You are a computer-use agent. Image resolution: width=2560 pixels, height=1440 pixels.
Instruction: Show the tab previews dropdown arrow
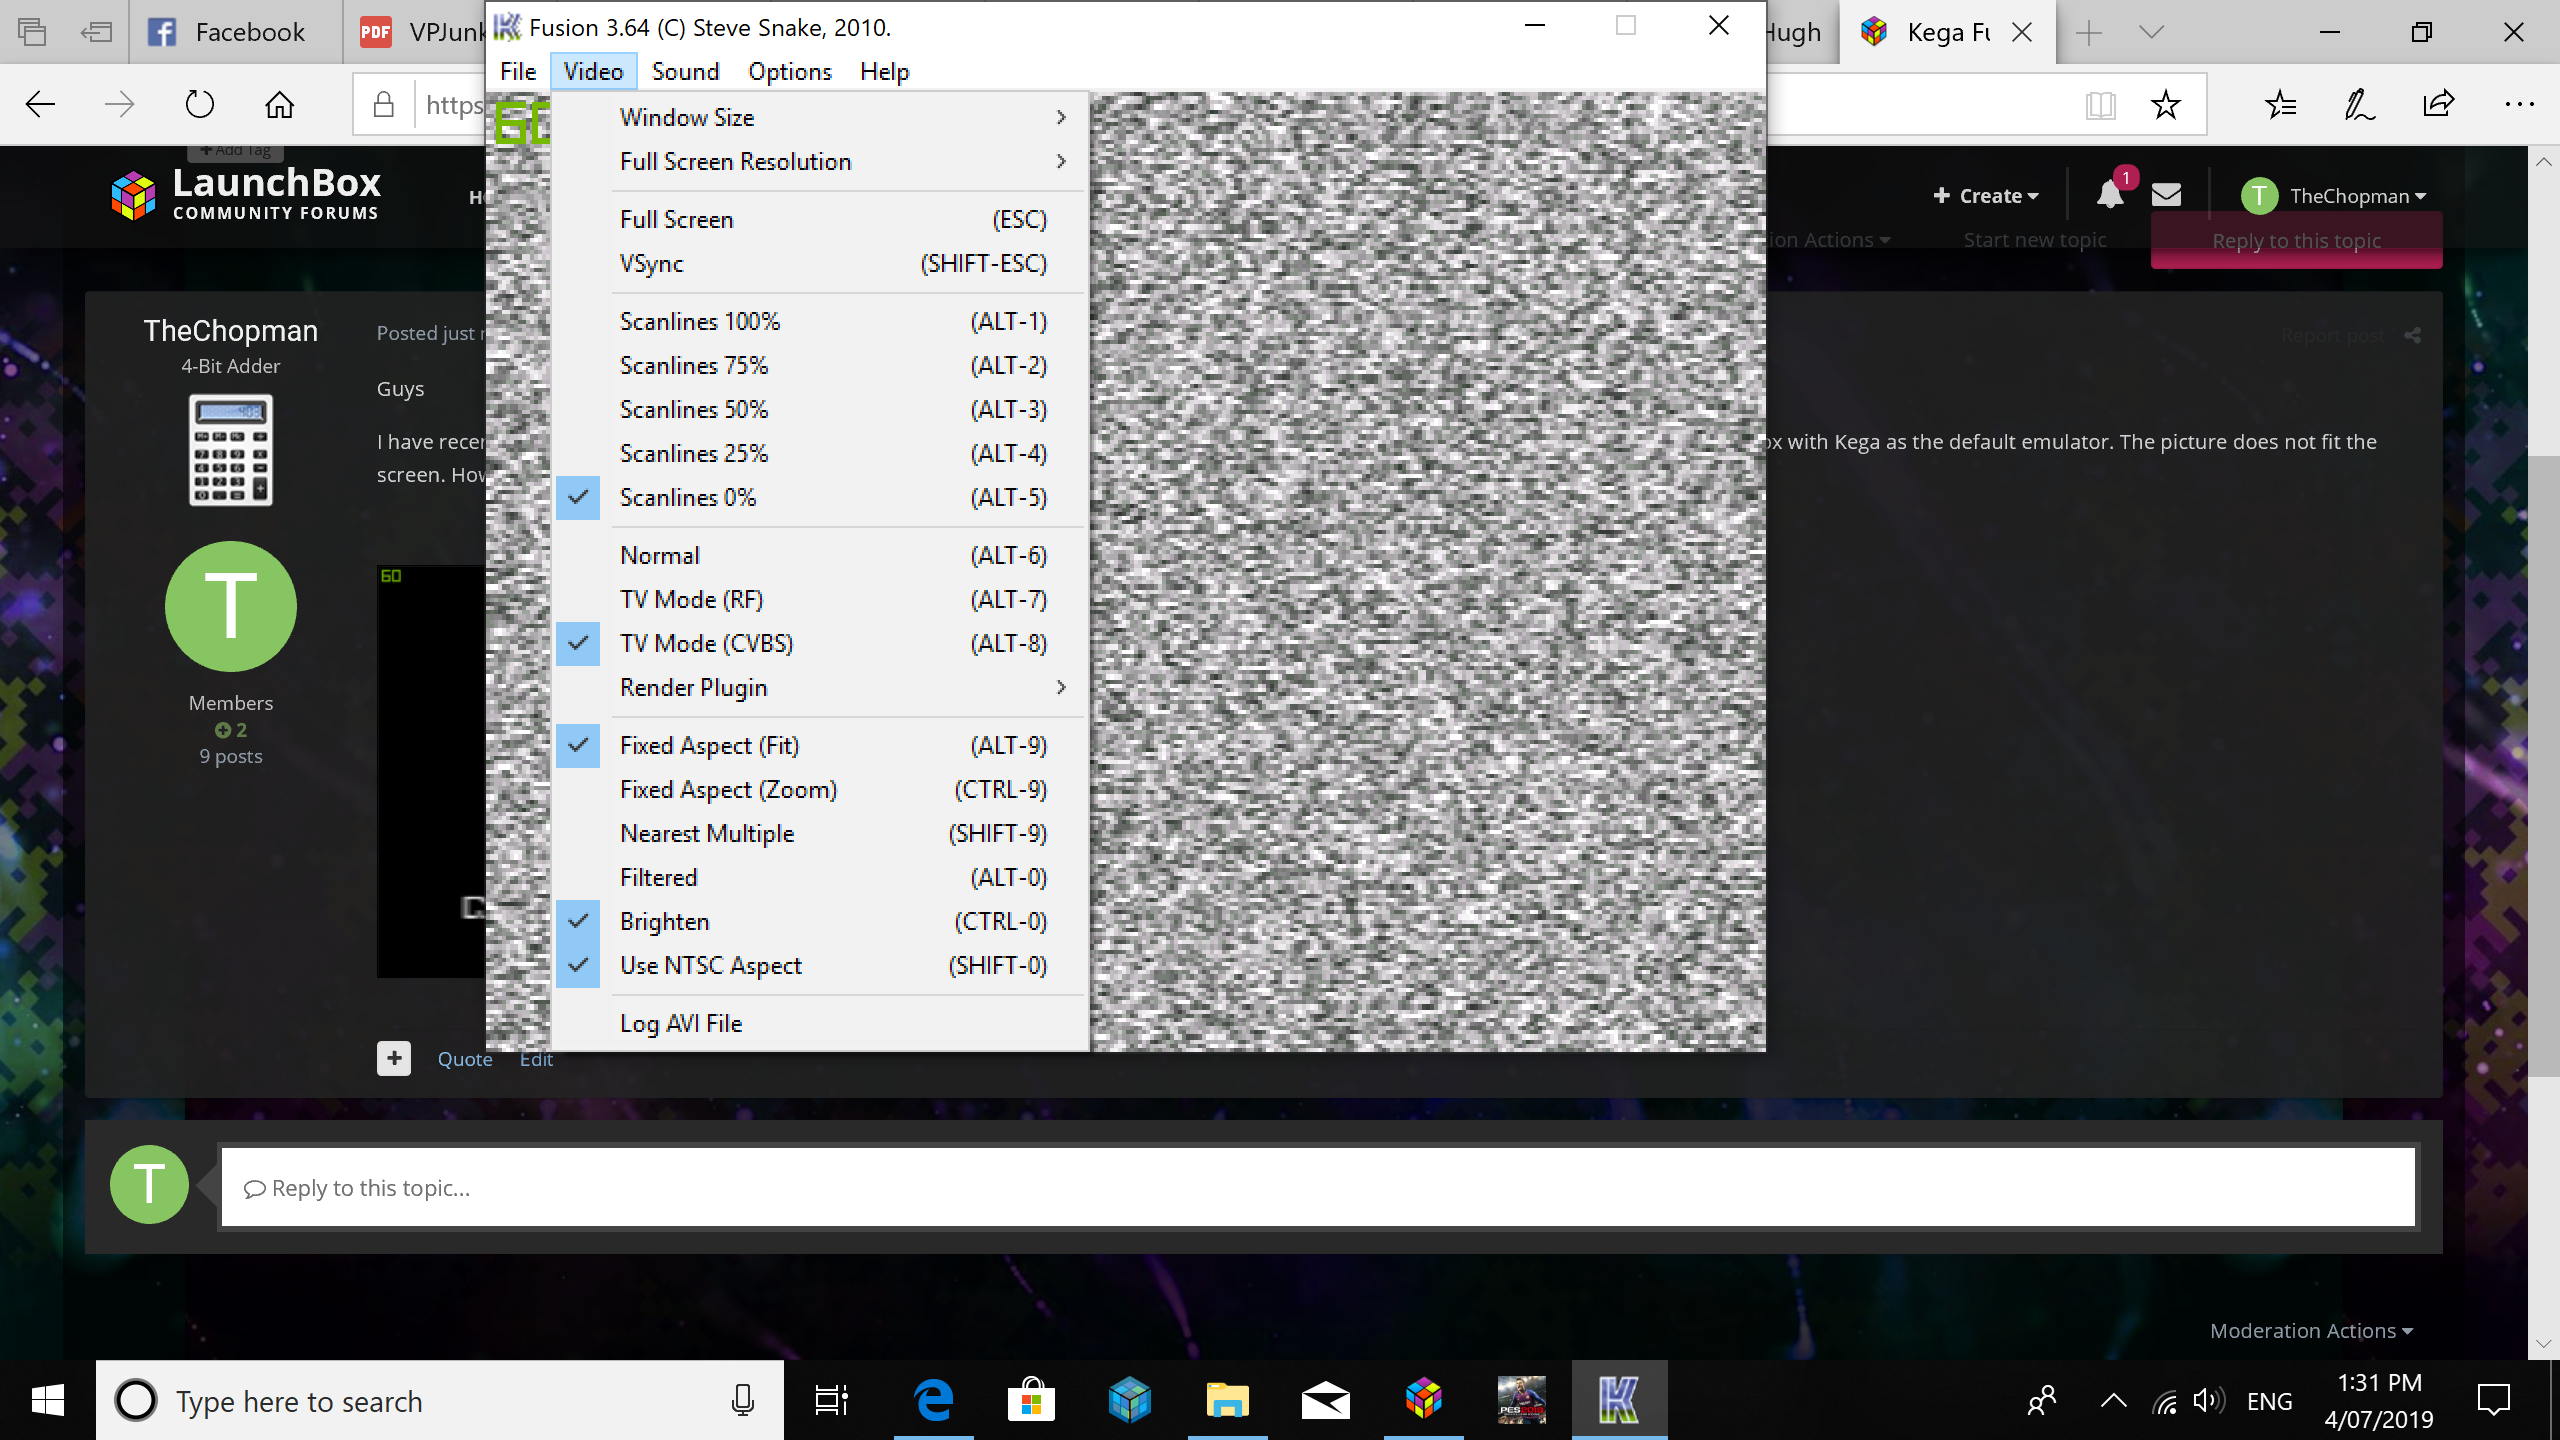(x=2152, y=32)
